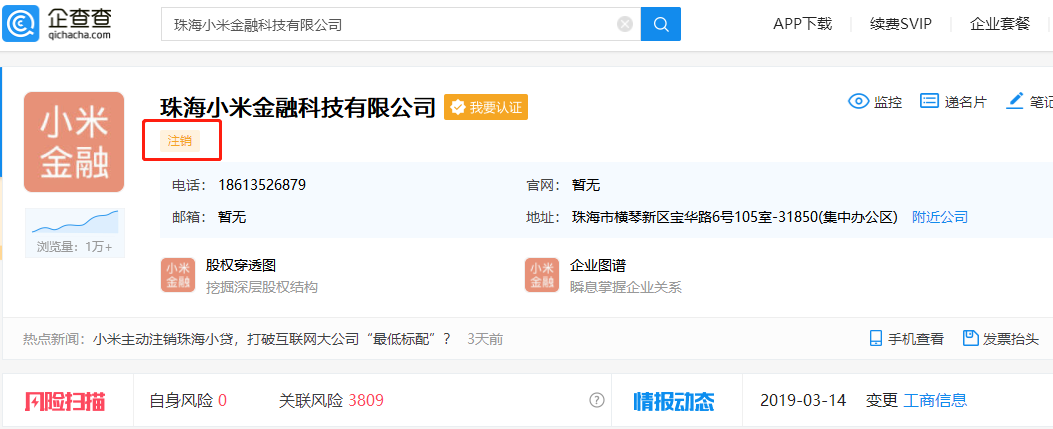Open the 附近公司 link
1053x429 pixels.
(940, 217)
